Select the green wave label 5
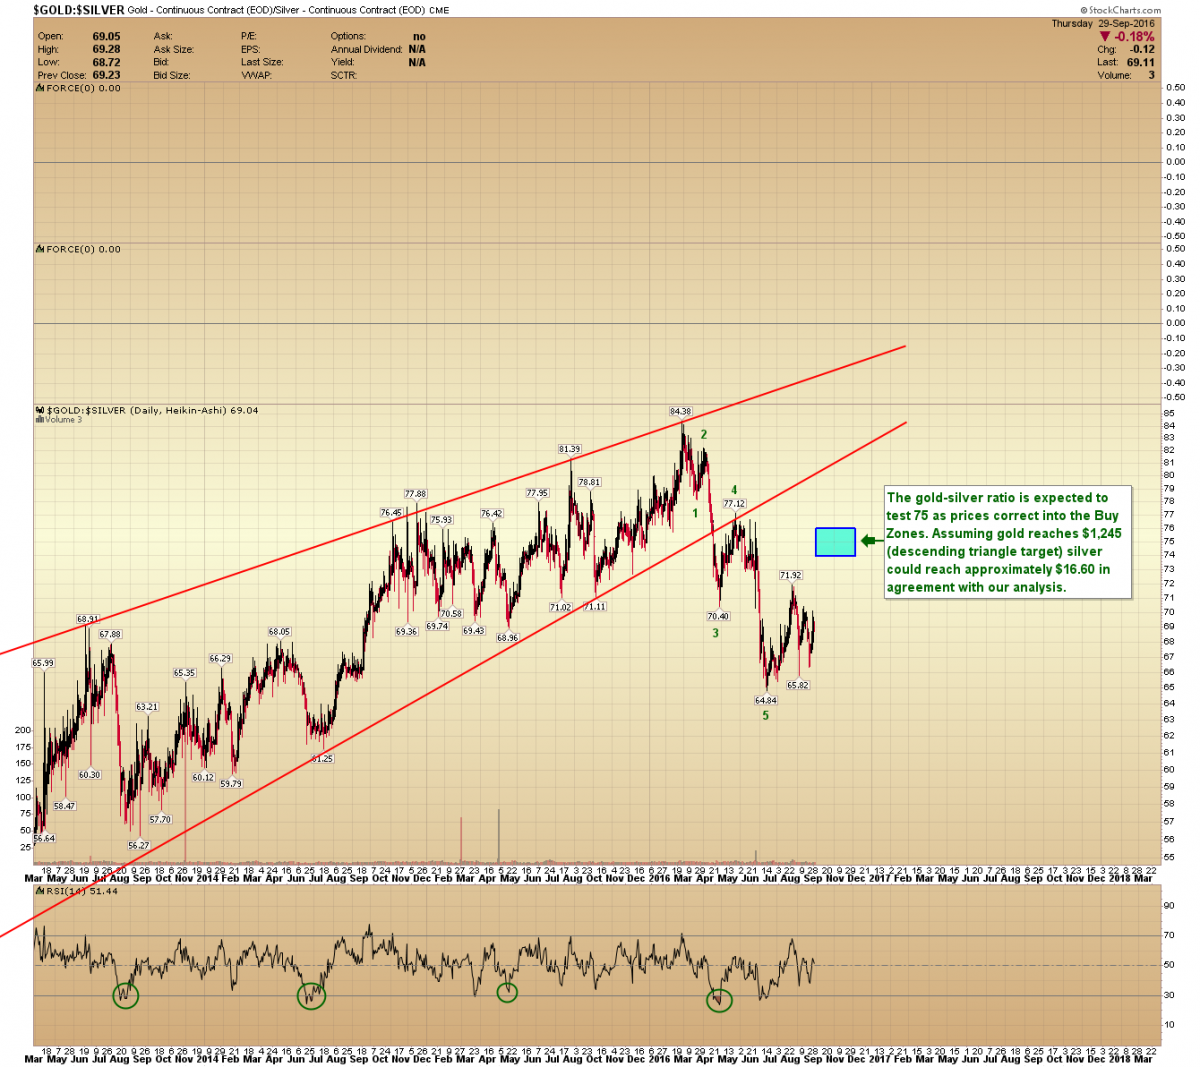Screen dimensions: 1200x1067 coord(765,716)
